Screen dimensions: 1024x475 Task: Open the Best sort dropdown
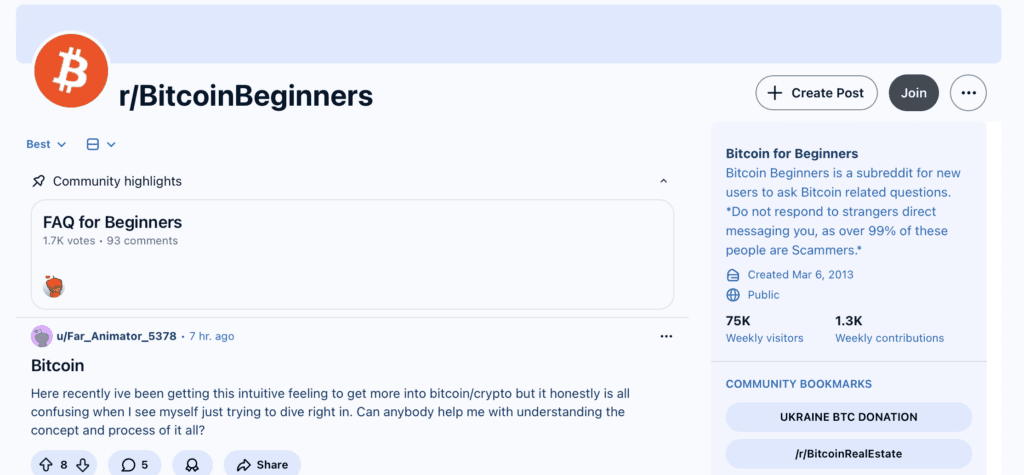click(46, 144)
